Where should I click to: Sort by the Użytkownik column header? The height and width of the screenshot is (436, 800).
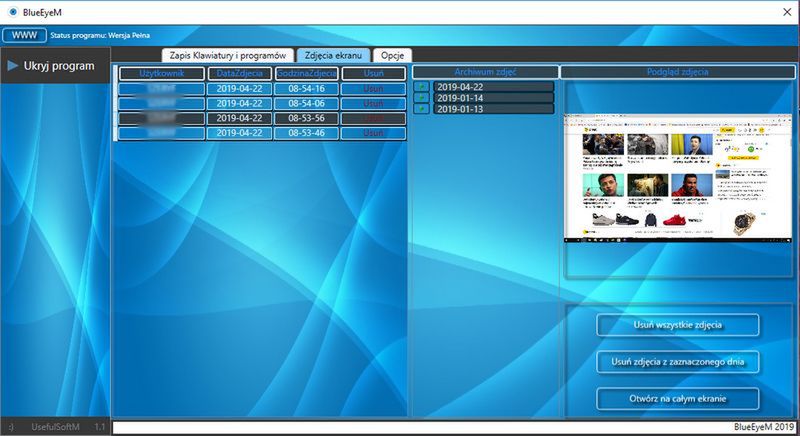162,73
